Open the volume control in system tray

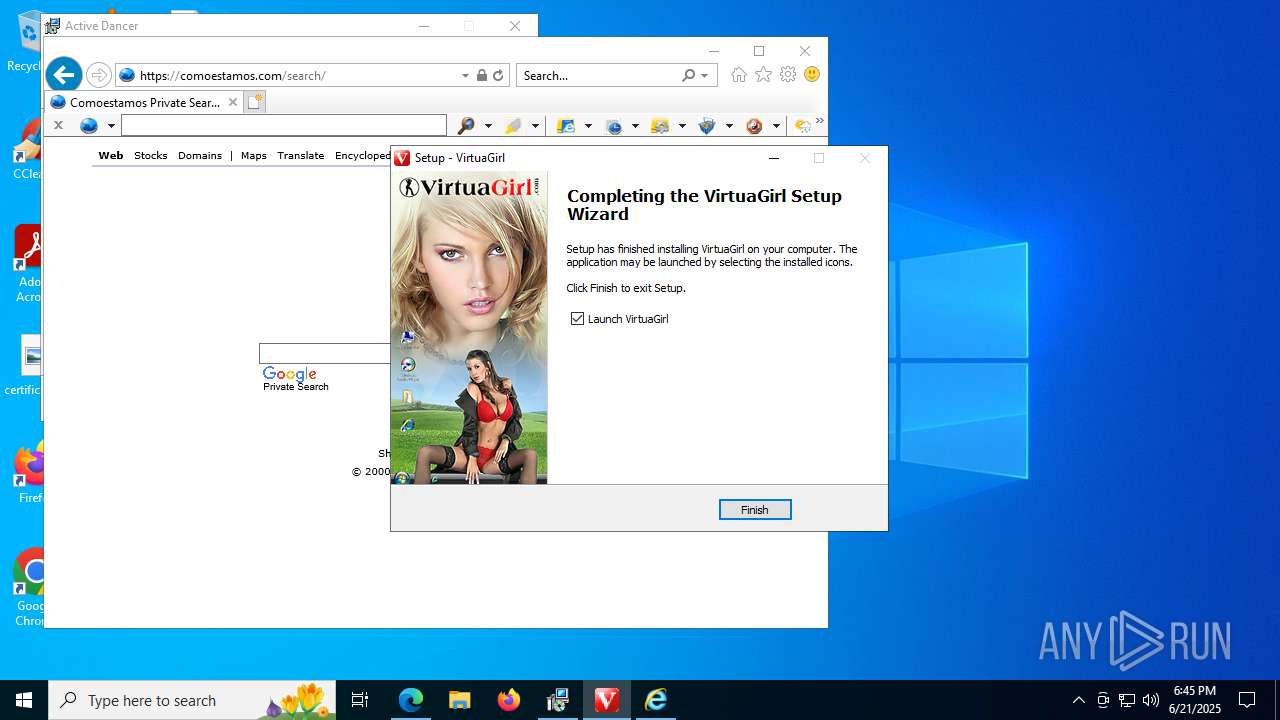1150,700
